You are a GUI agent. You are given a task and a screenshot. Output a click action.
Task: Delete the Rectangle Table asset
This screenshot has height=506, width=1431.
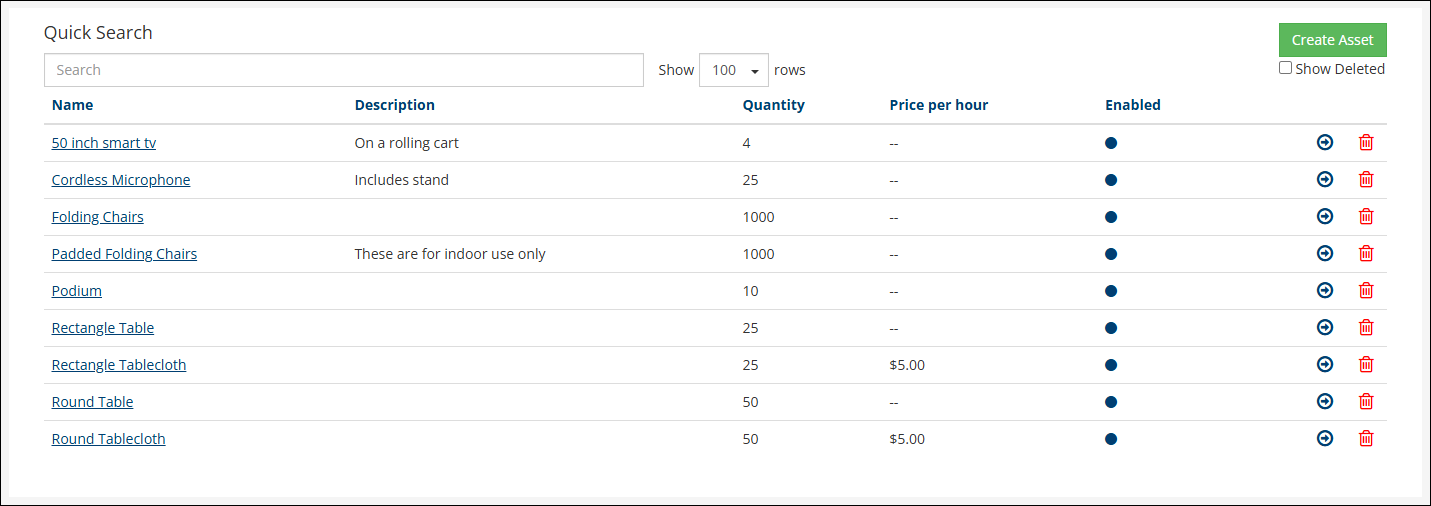(1366, 328)
